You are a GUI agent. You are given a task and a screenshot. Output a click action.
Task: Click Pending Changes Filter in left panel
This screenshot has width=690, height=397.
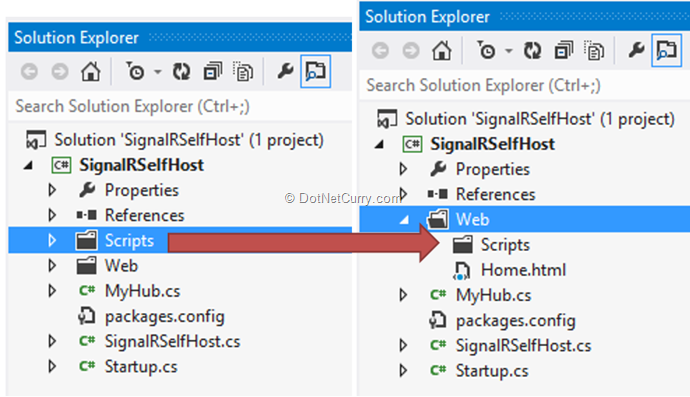tap(136, 71)
